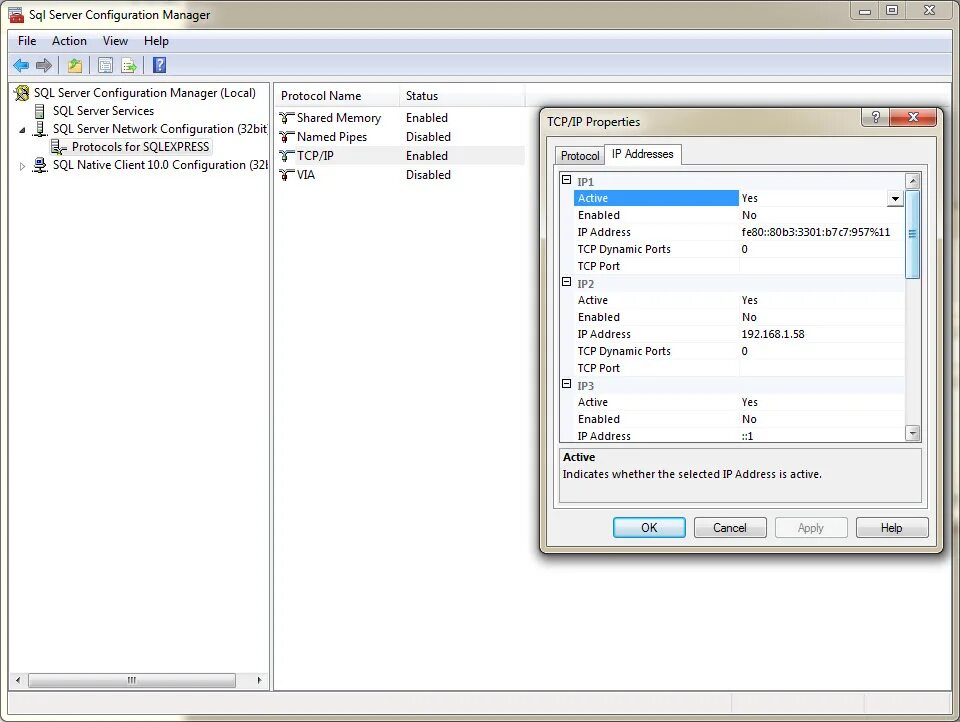Click the tree pane scroll right arrow
Image resolution: width=960 pixels, height=722 pixels.
click(x=260, y=680)
